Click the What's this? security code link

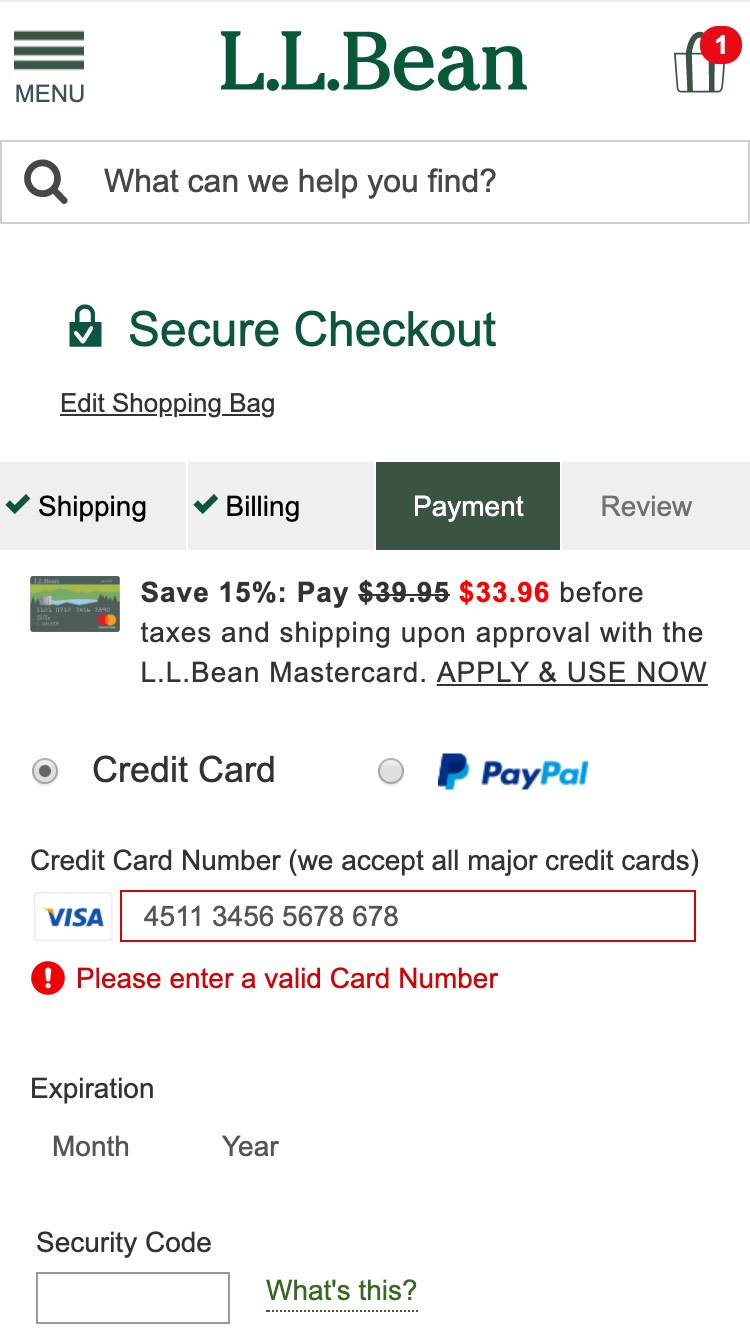pyautogui.click(x=342, y=1290)
